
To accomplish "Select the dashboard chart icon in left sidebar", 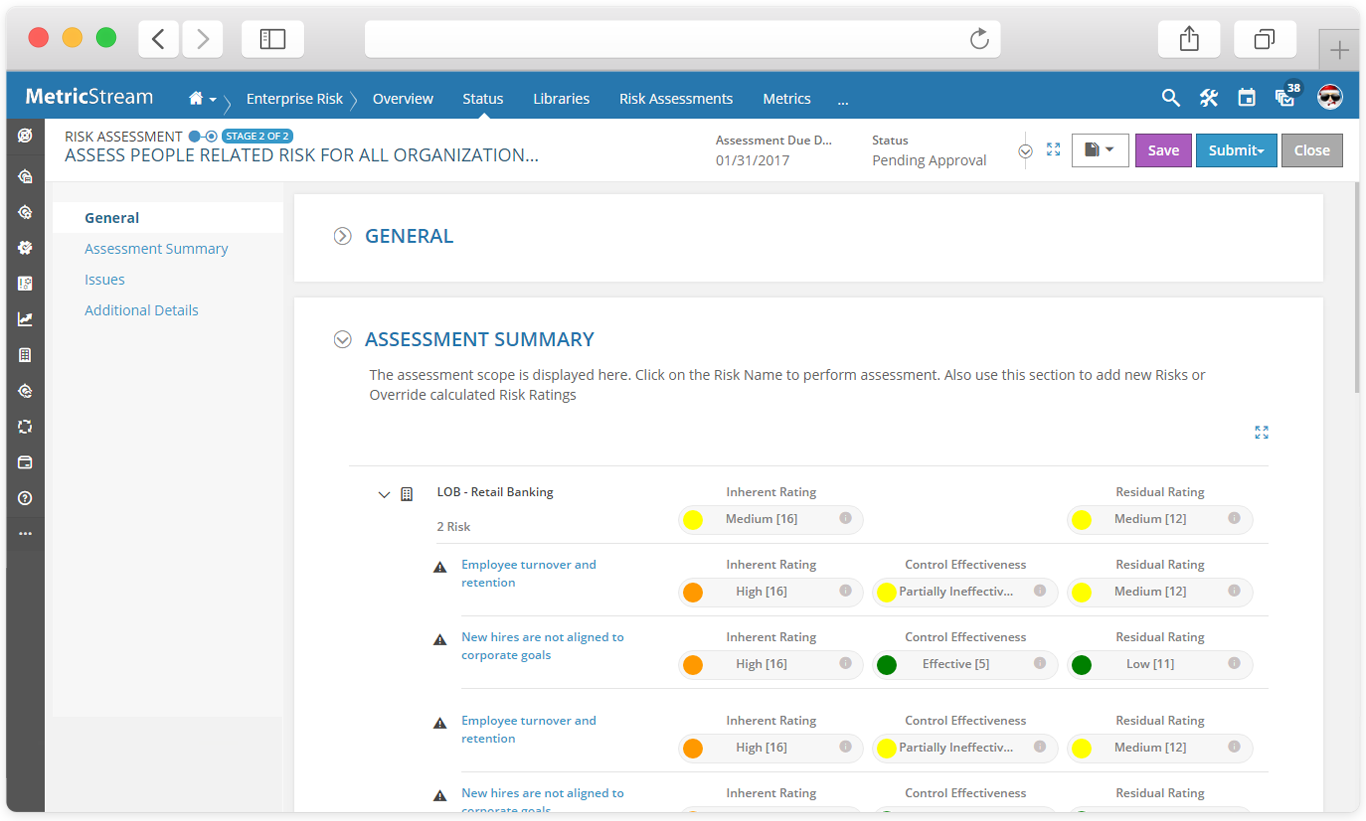I will tap(25, 319).
